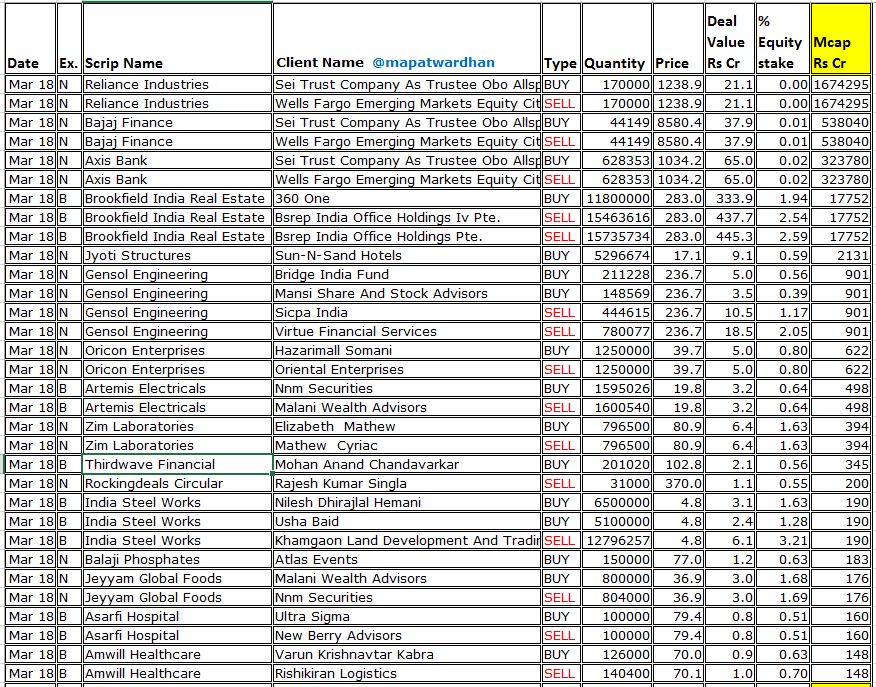Select the 445.3 deal value cell
The height and width of the screenshot is (687, 876).
pyautogui.click(x=729, y=237)
